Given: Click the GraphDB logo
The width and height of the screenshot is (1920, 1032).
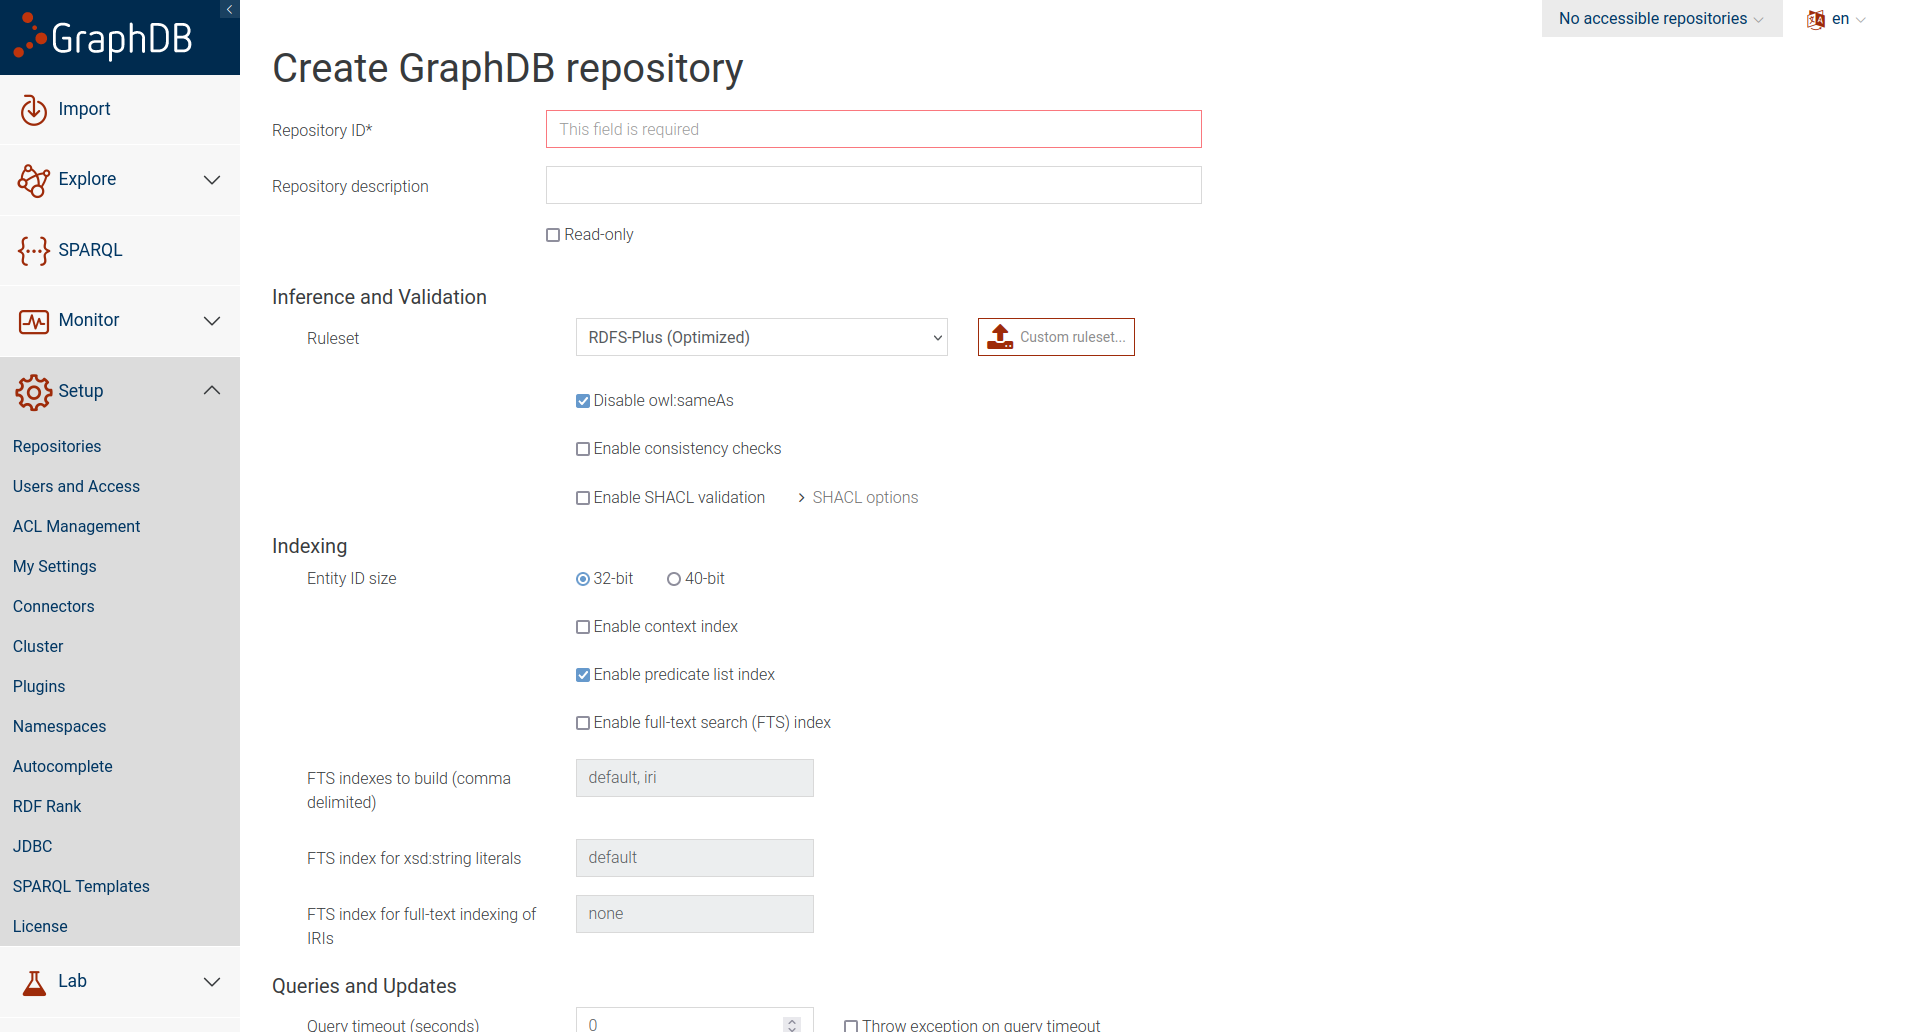Looking at the screenshot, I should (103, 37).
